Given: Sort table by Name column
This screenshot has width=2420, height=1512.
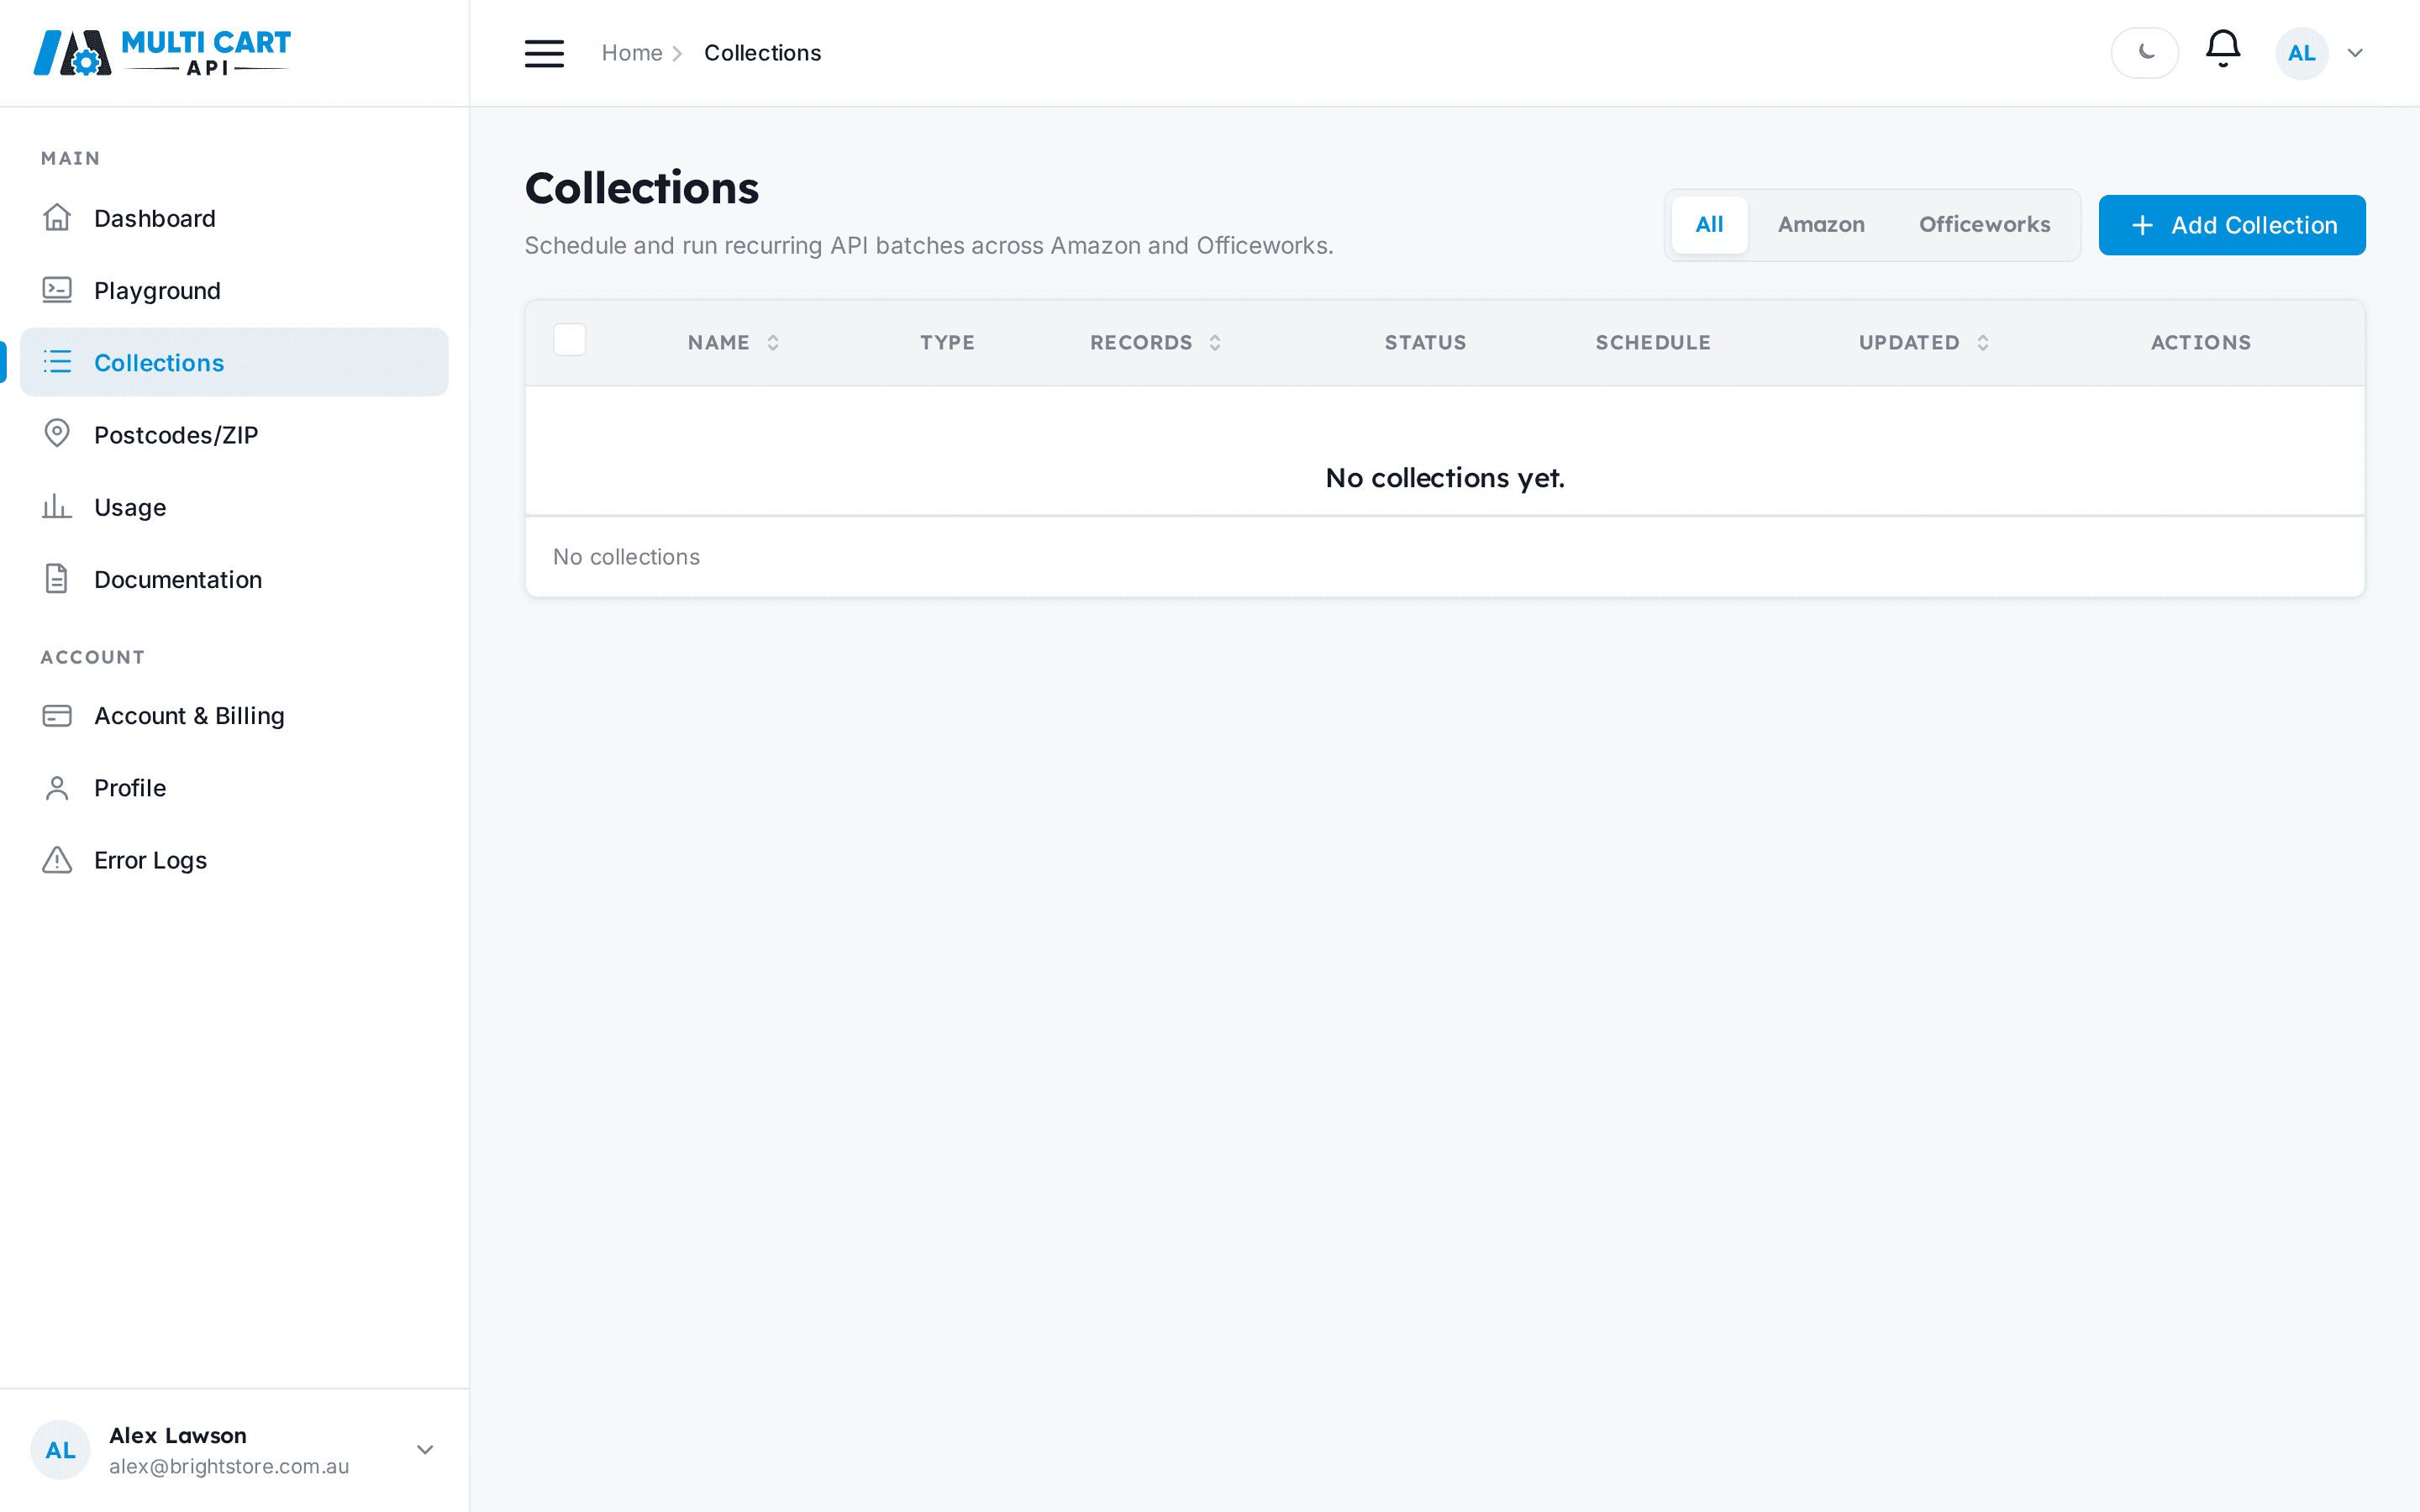Looking at the screenshot, I should tap(733, 342).
